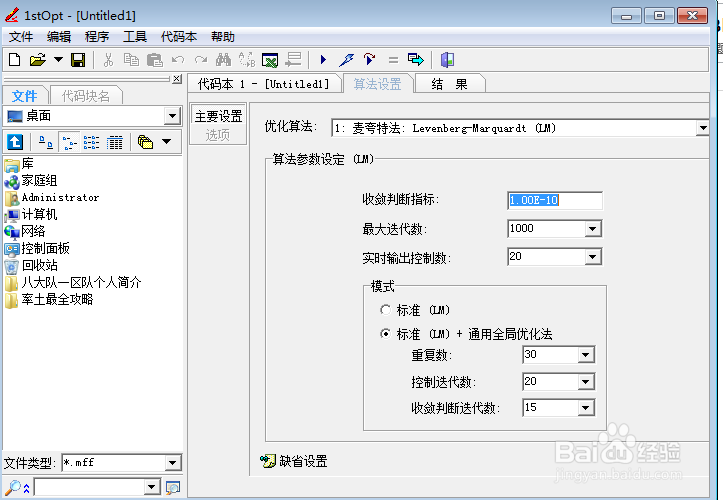This screenshot has height=500, width=723.
Task: Open the 编辑 menu
Action: point(59,36)
